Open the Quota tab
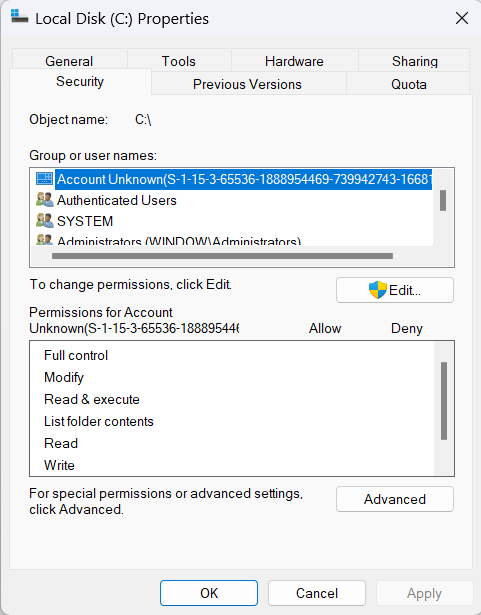 [408, 84]
